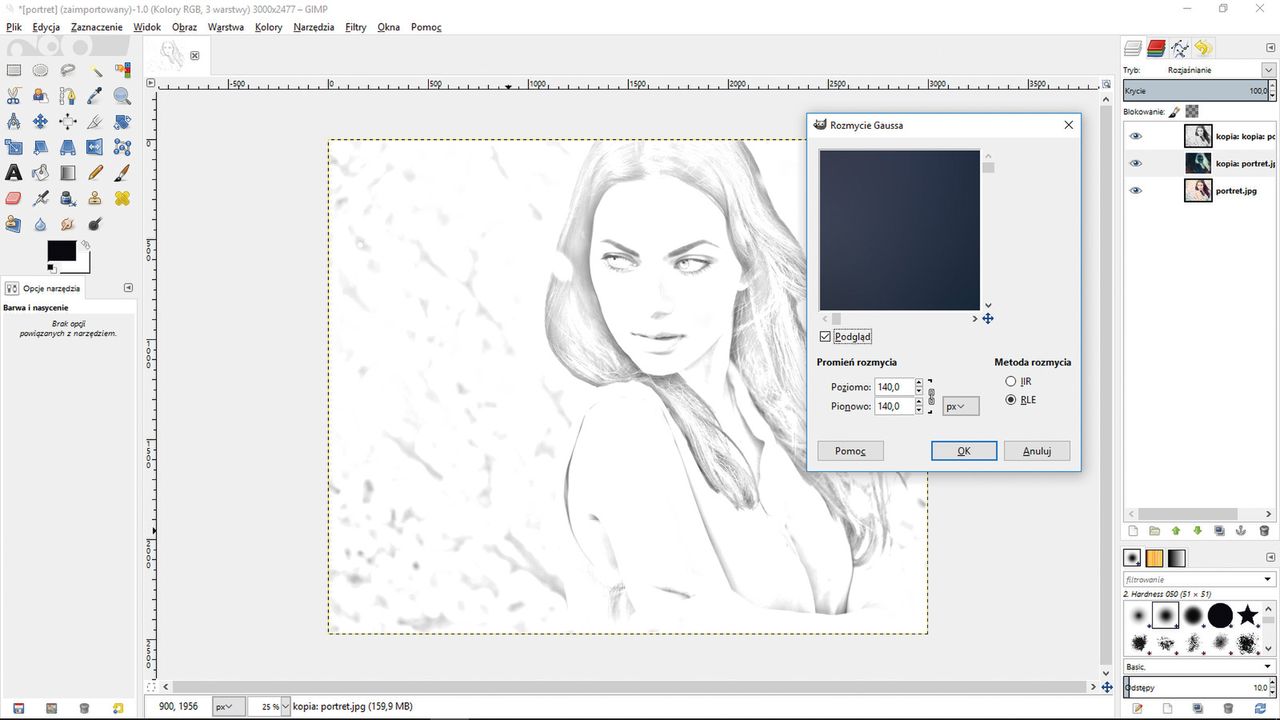
Task: Open the Tryb layer mode dropdown
Action: (x=1268, y=70)
